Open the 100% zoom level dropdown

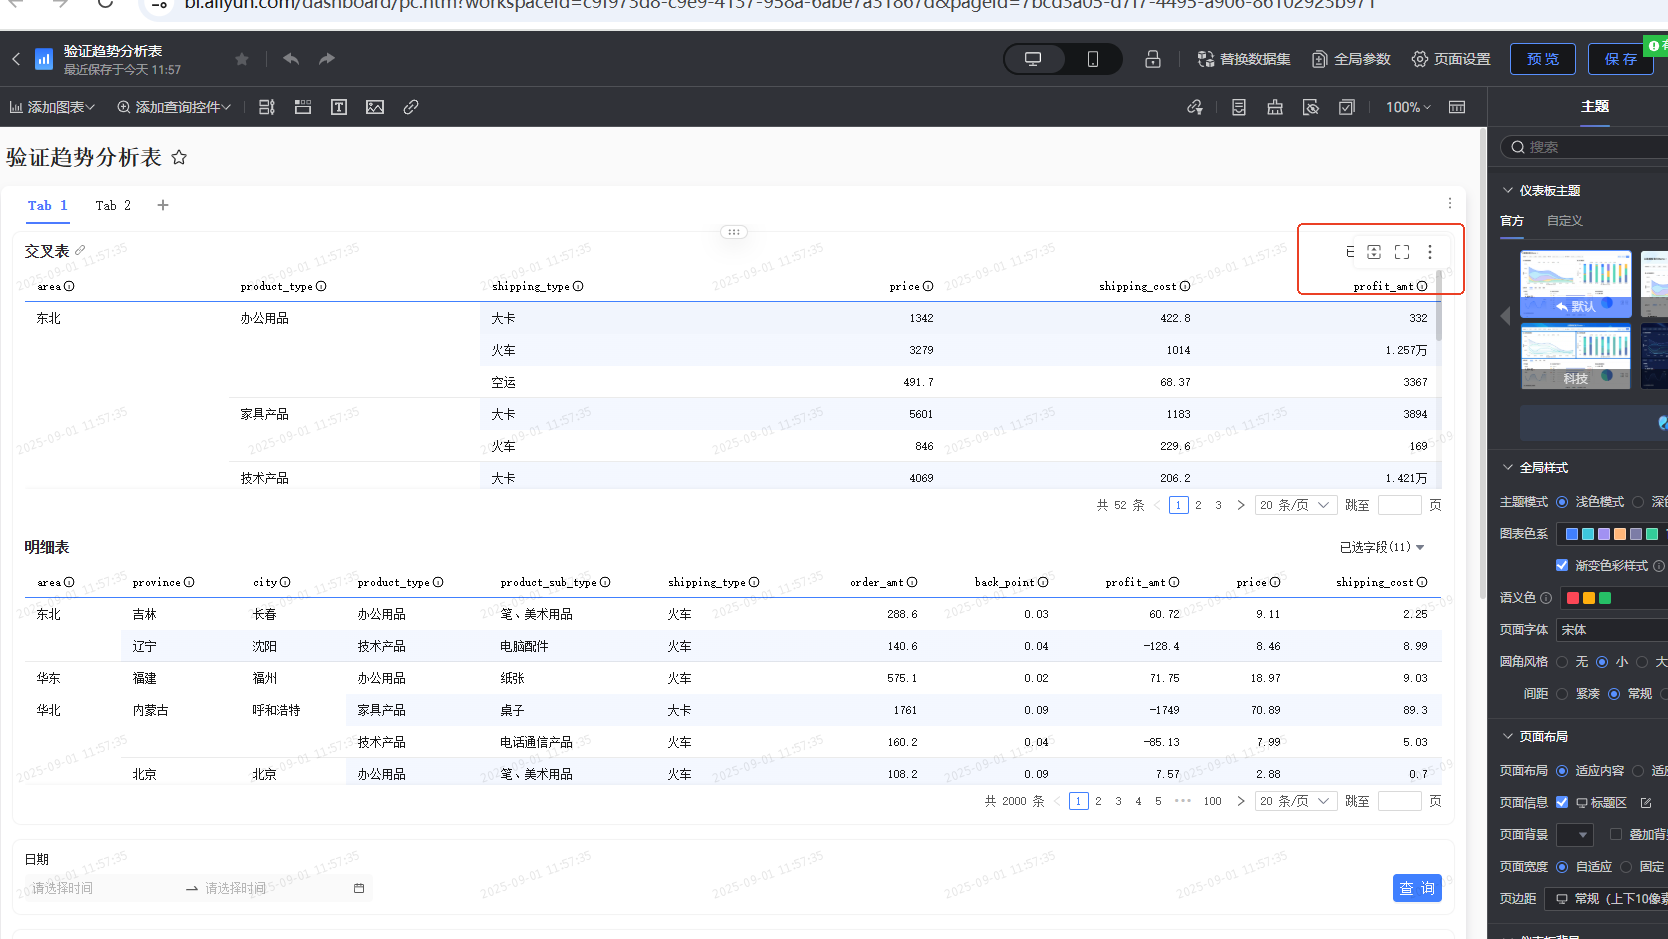pos(1408,107)
